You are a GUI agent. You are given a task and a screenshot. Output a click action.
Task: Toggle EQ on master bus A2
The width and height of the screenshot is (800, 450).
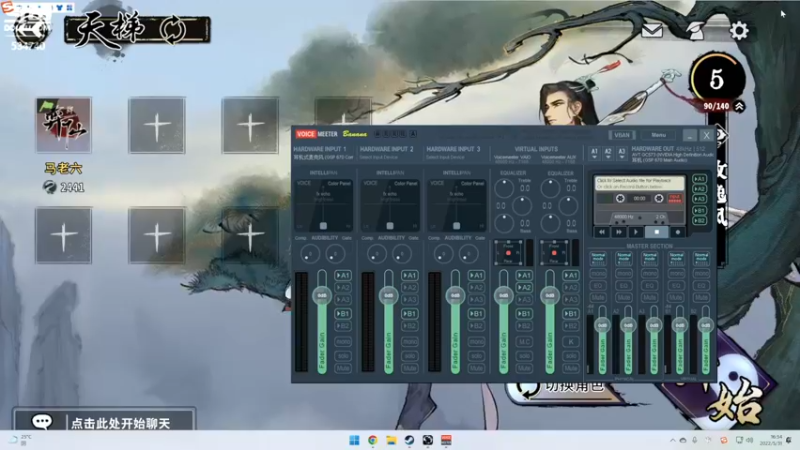point(624,285)
